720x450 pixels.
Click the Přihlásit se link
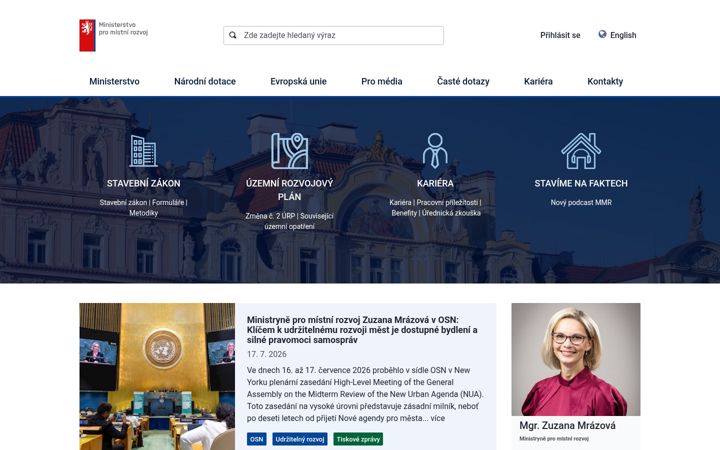click(560, 35)
